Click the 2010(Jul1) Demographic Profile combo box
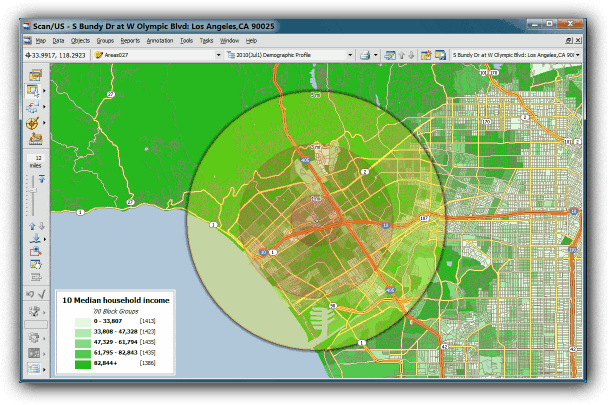Screen dimensions: 609x405 click(x=290, y=55)
